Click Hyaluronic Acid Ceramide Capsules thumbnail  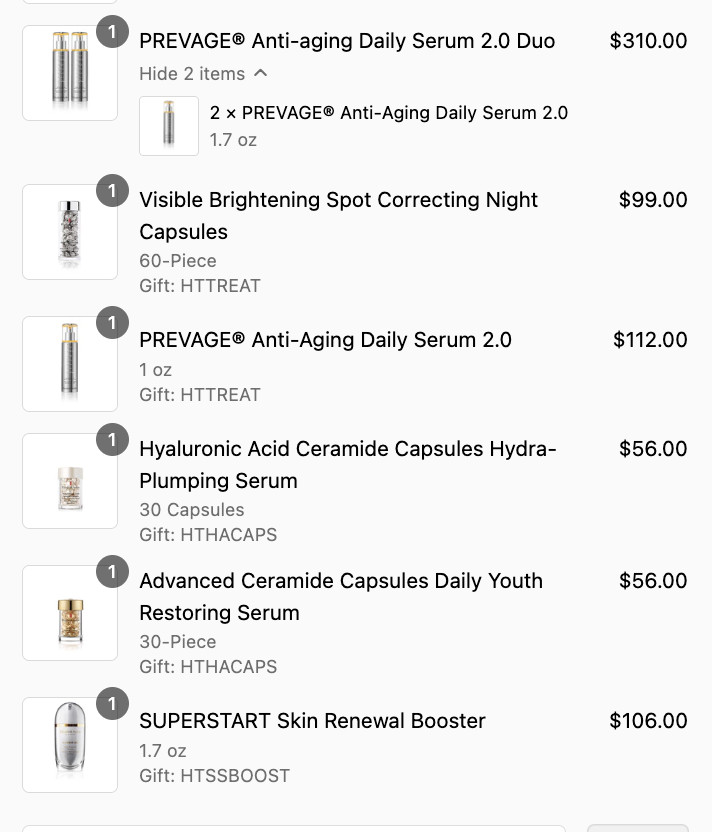[x=70, y=481]
